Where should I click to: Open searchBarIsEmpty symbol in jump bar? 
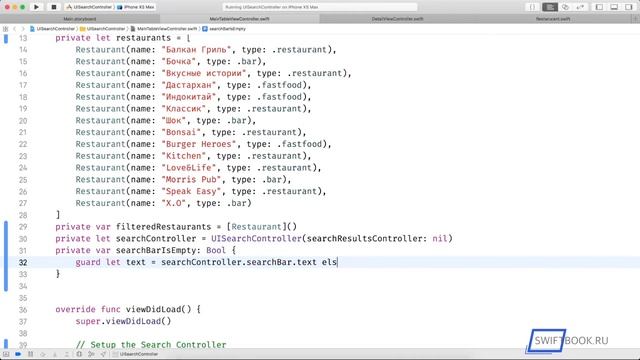click(224, 29)
